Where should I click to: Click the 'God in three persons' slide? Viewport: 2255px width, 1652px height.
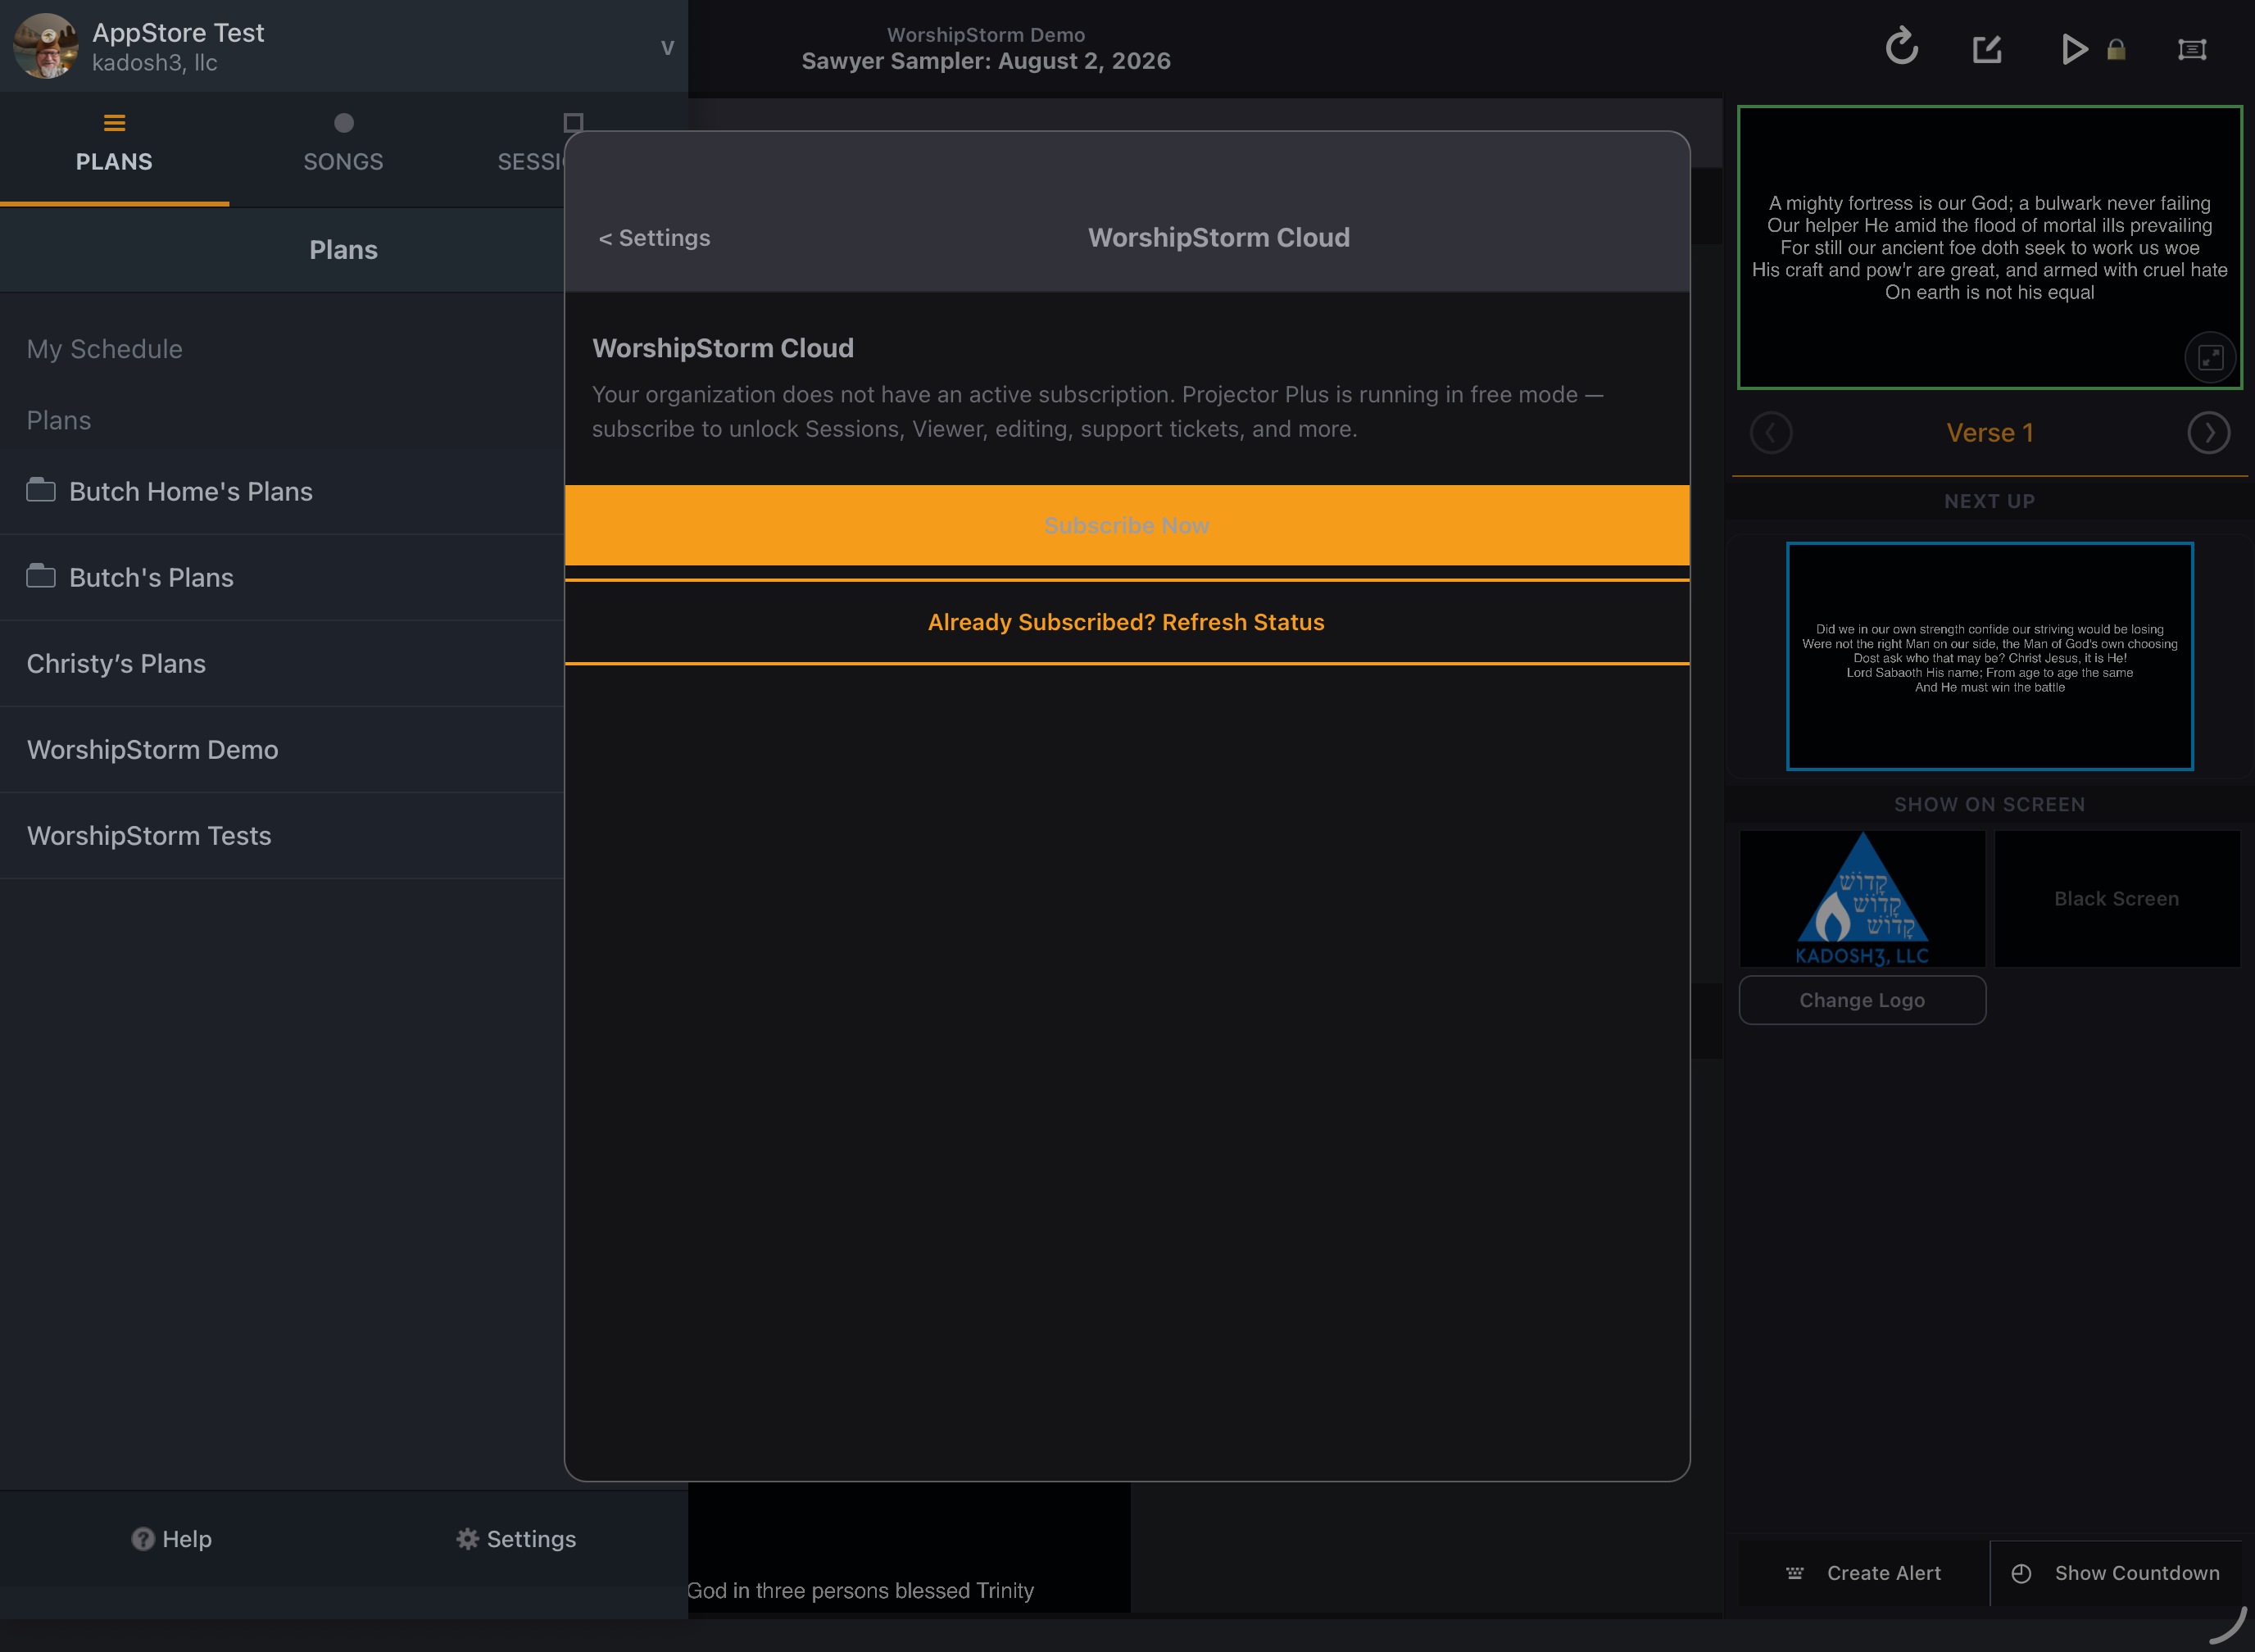click(x=908, y=1547)
